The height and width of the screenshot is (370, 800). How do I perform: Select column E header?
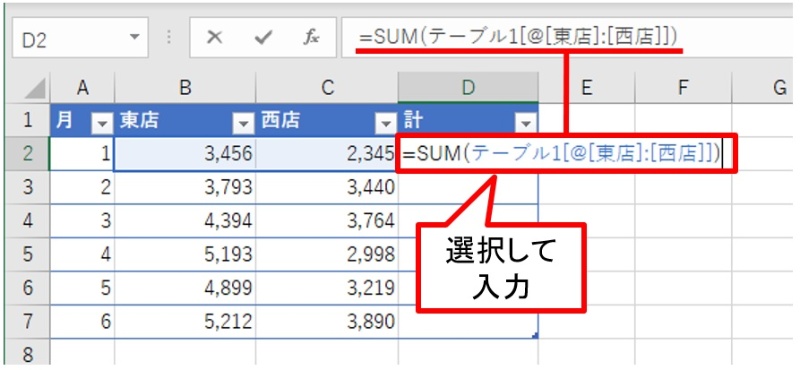pos(587,88)
